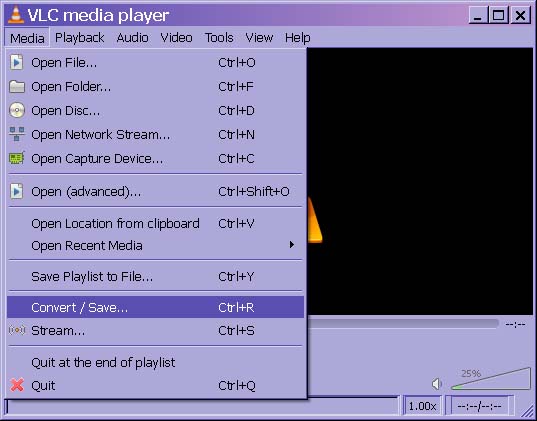The image size is (537, 421).
Task: Click the icon beside Open (advanced)
Action: click(16, 191)
